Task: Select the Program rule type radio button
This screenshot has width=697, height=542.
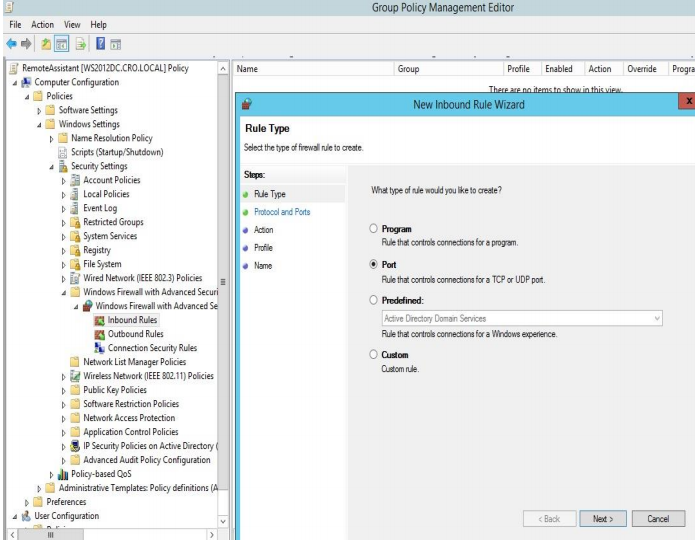Action: (374, 229)
